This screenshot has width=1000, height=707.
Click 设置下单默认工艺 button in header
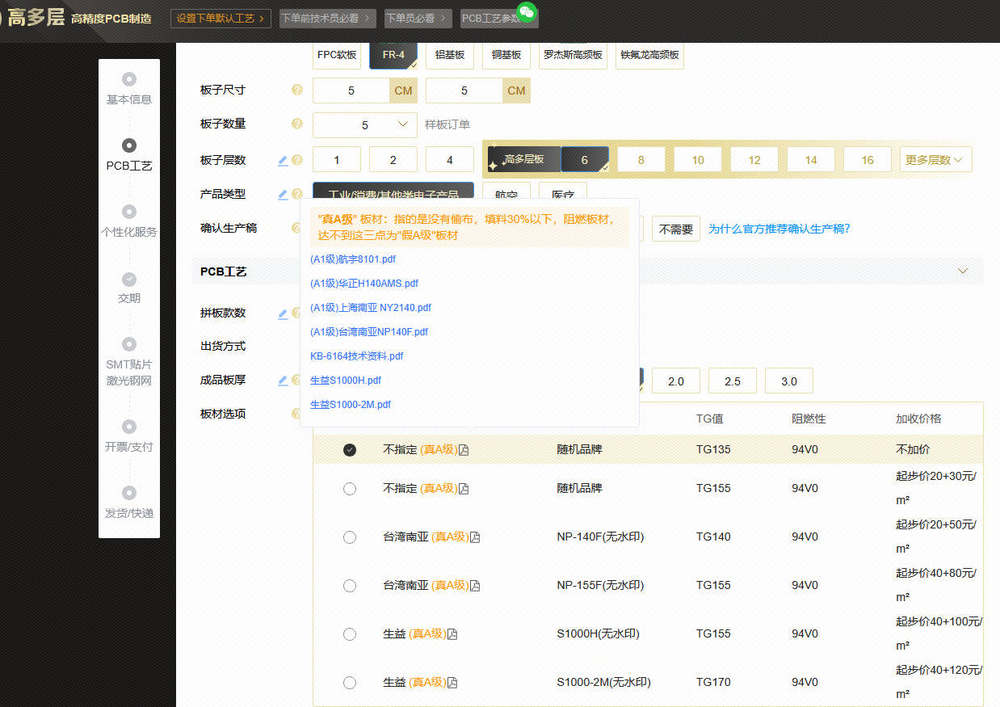[x=221, y=18]
